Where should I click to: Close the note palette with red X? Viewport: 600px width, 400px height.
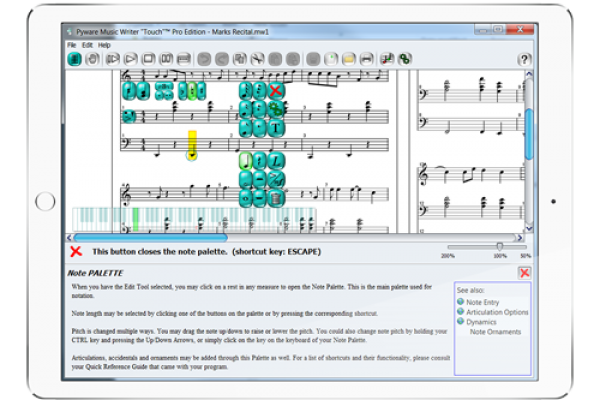276,92
